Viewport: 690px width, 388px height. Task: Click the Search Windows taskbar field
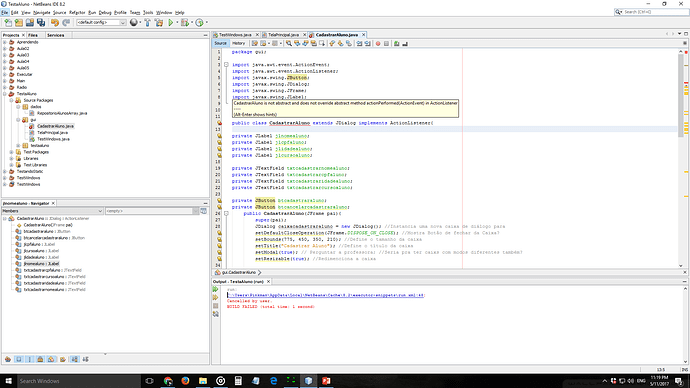coord(79,381)
